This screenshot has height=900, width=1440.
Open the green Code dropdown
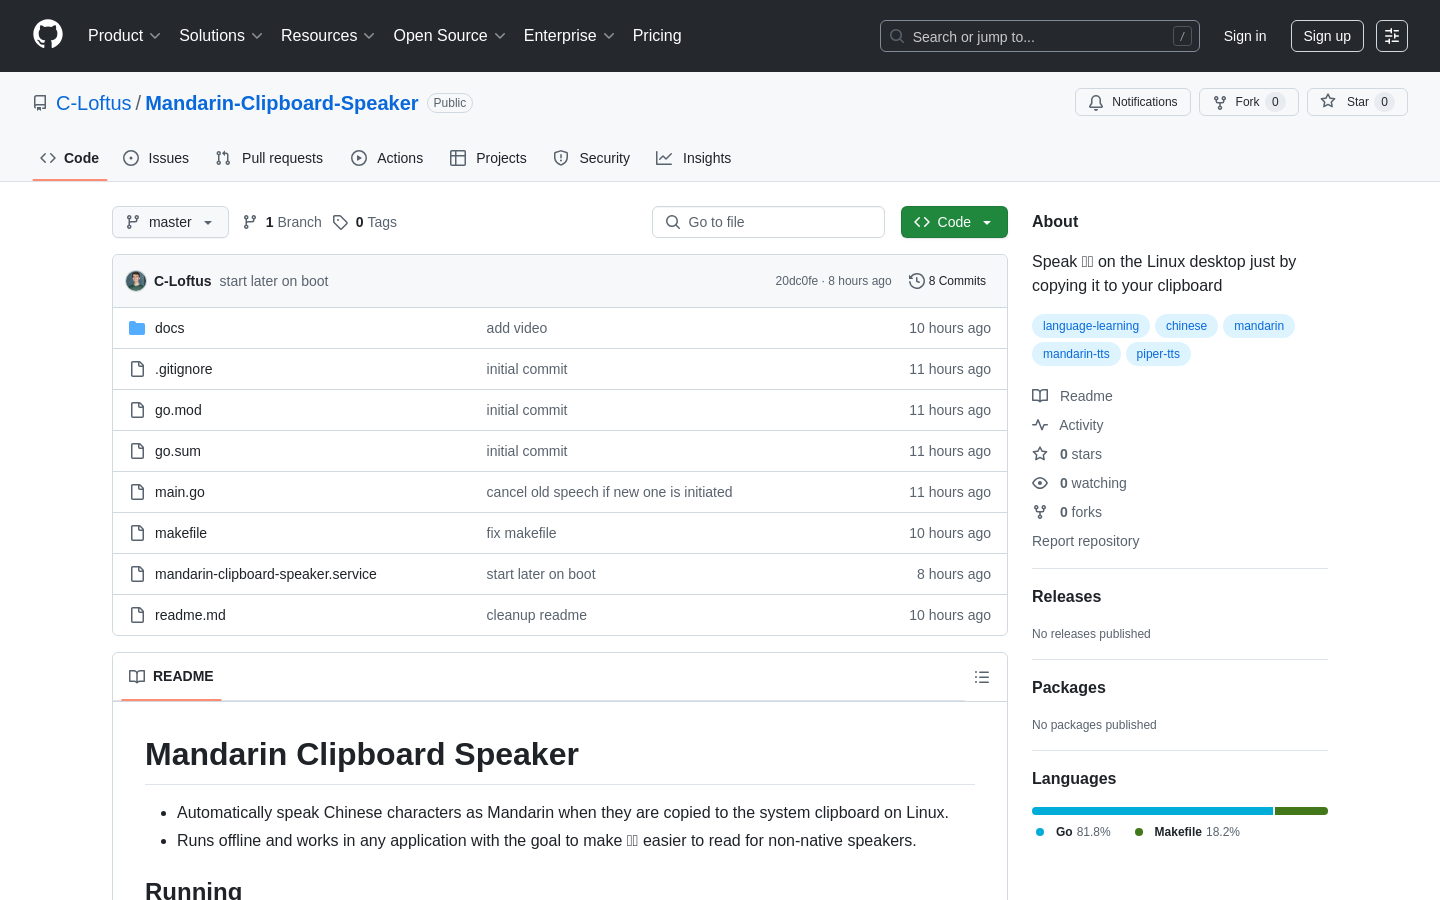tap(954, 222)
